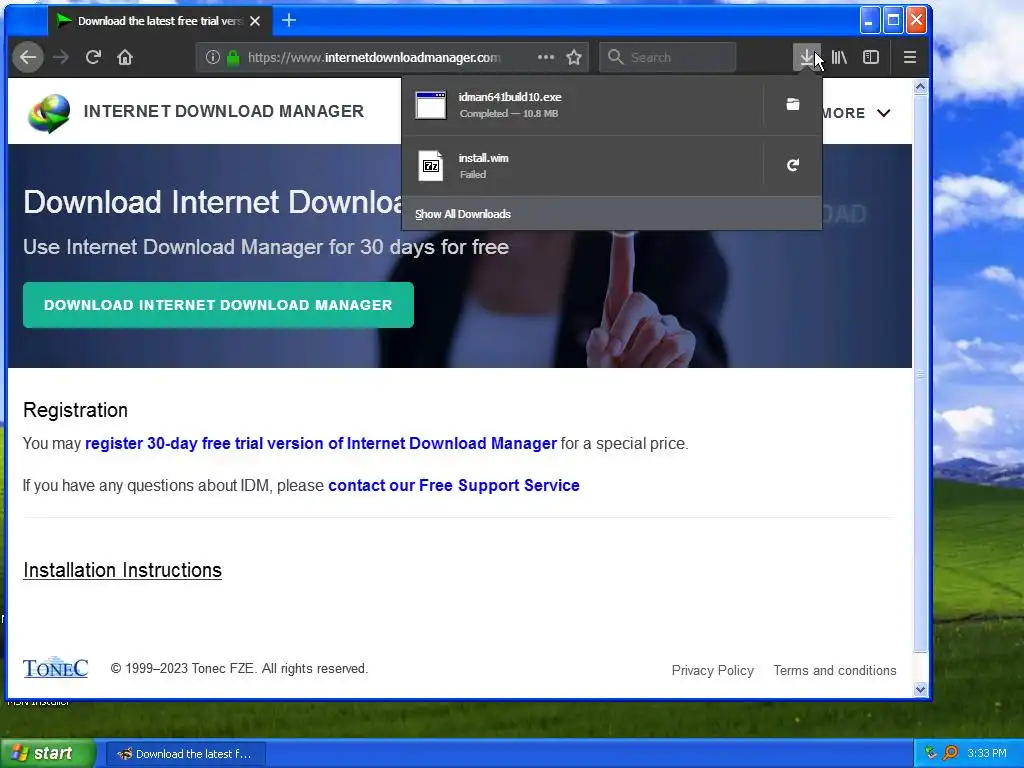Toggle the Downloads panel toolbar button

tap(807, 57)
